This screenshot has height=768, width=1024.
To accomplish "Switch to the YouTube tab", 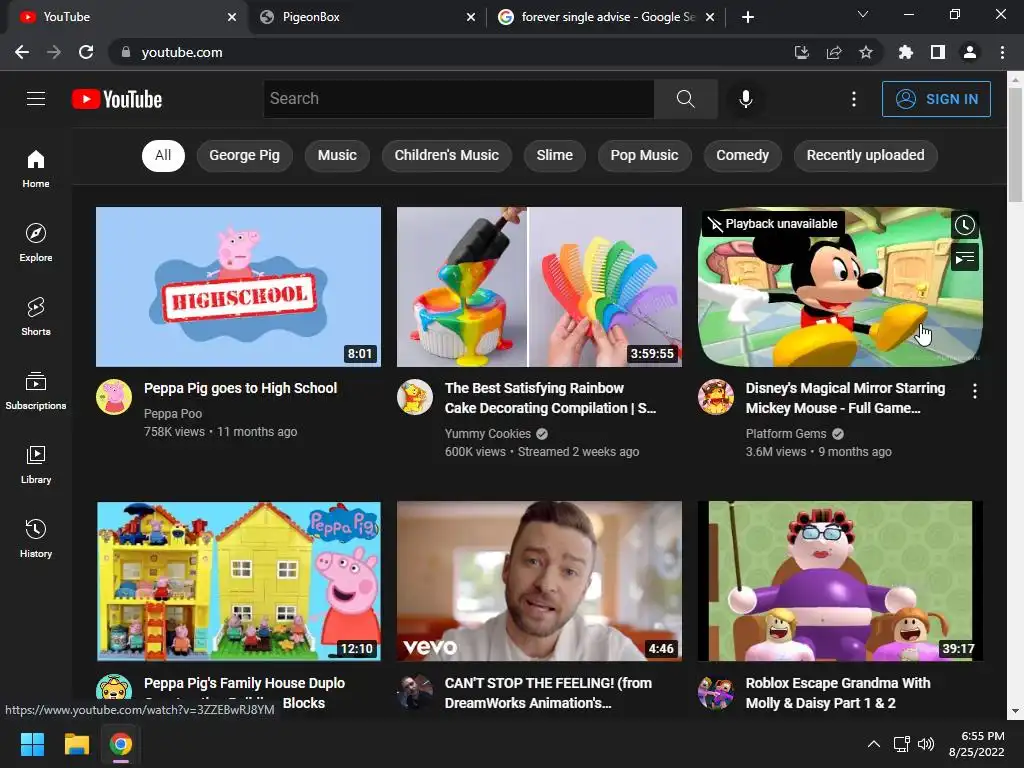I will pos(127,17).
